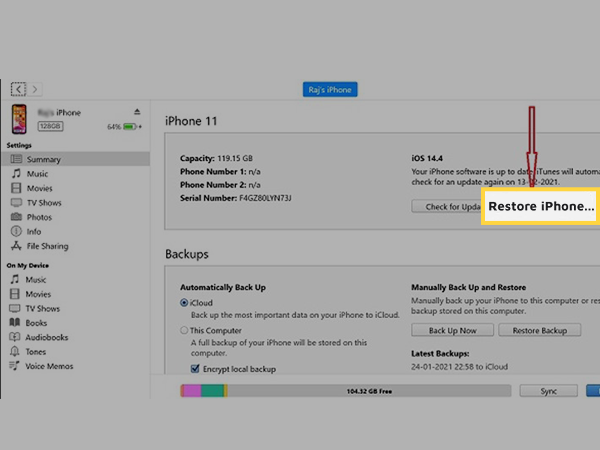Open the Audiobooks icon on device
Screen dimensions: 600x450
pos(15,337)
